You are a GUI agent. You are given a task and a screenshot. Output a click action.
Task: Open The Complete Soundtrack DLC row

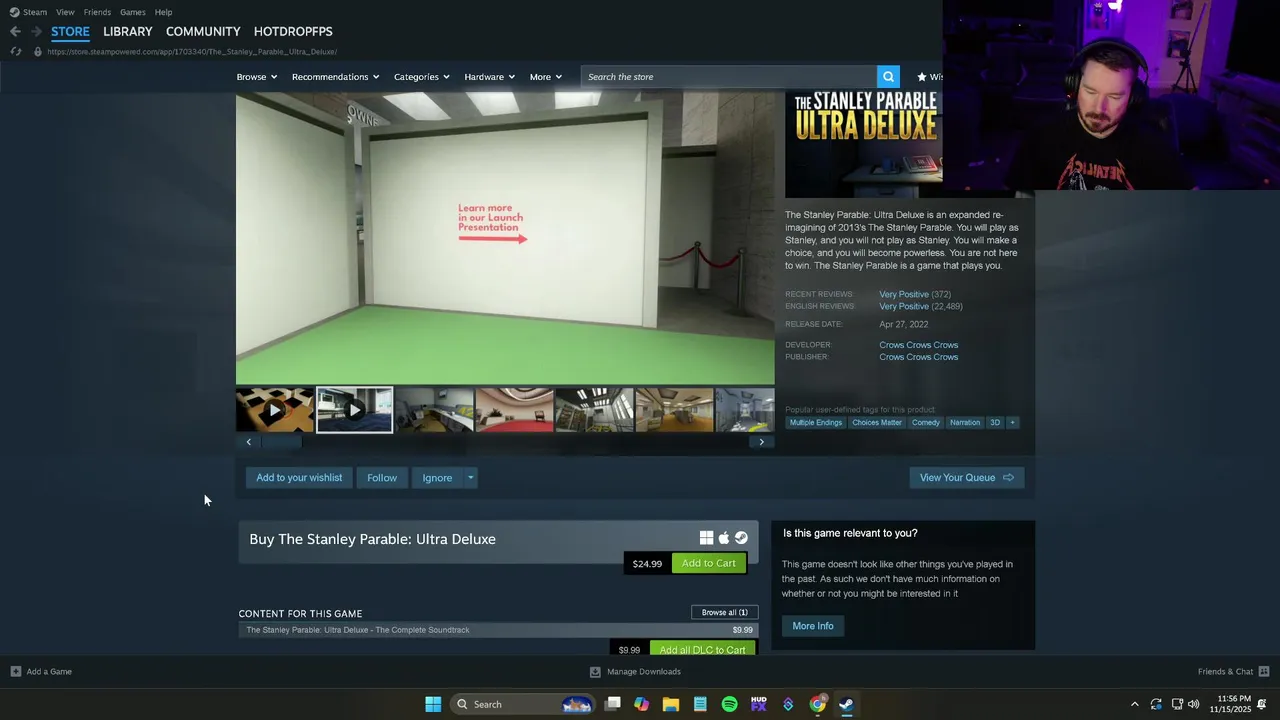click(x=498, y=630)
